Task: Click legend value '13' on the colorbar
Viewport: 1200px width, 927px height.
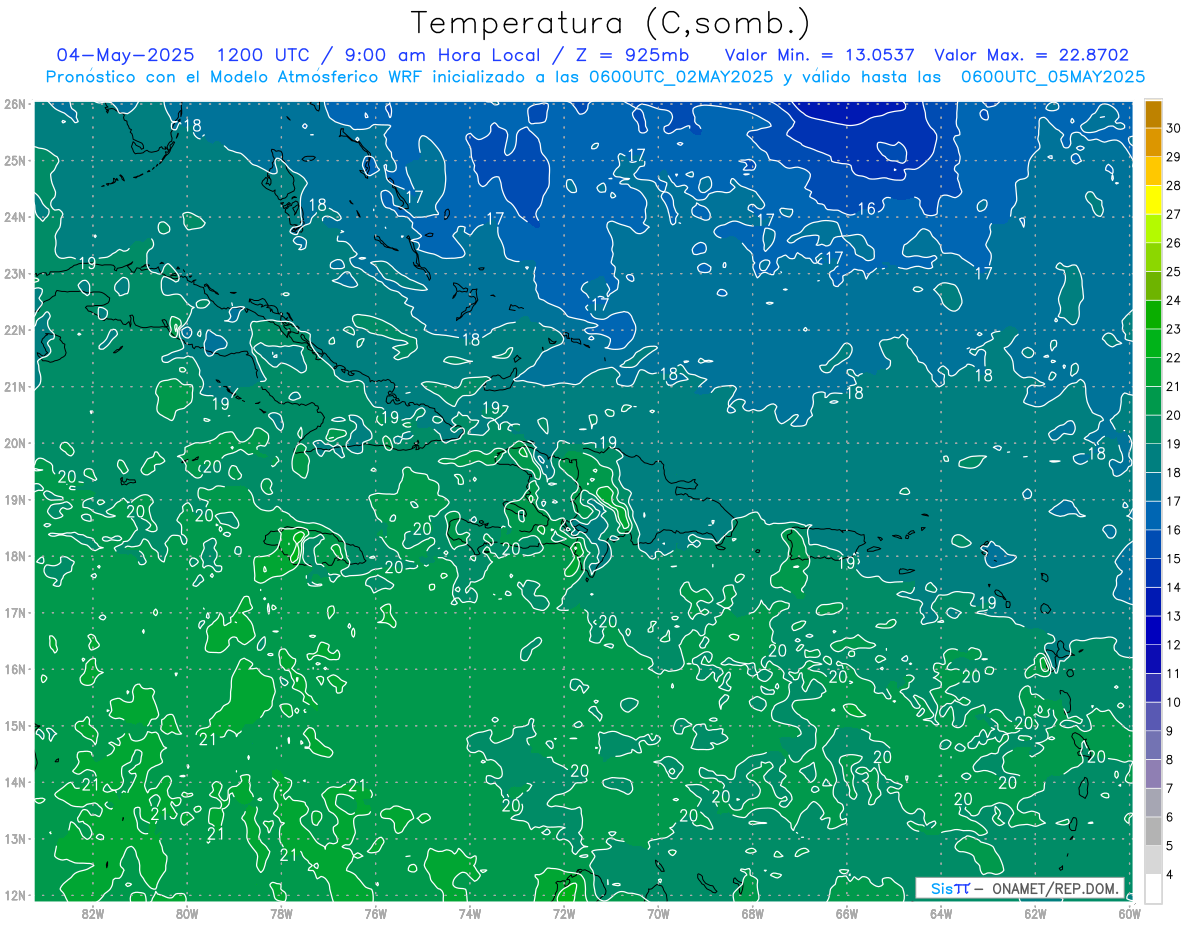Action: (1174, 616)
